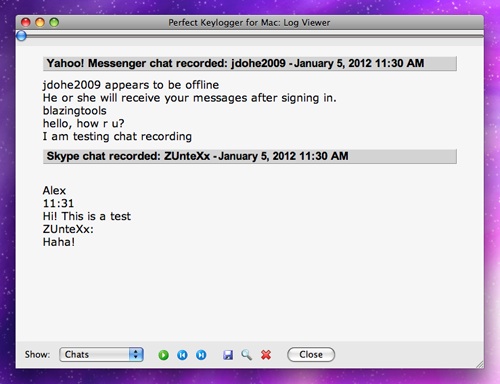500x384 pixels.
Task: Click the 'Haha!' message
Action: (x=59, y=242)
